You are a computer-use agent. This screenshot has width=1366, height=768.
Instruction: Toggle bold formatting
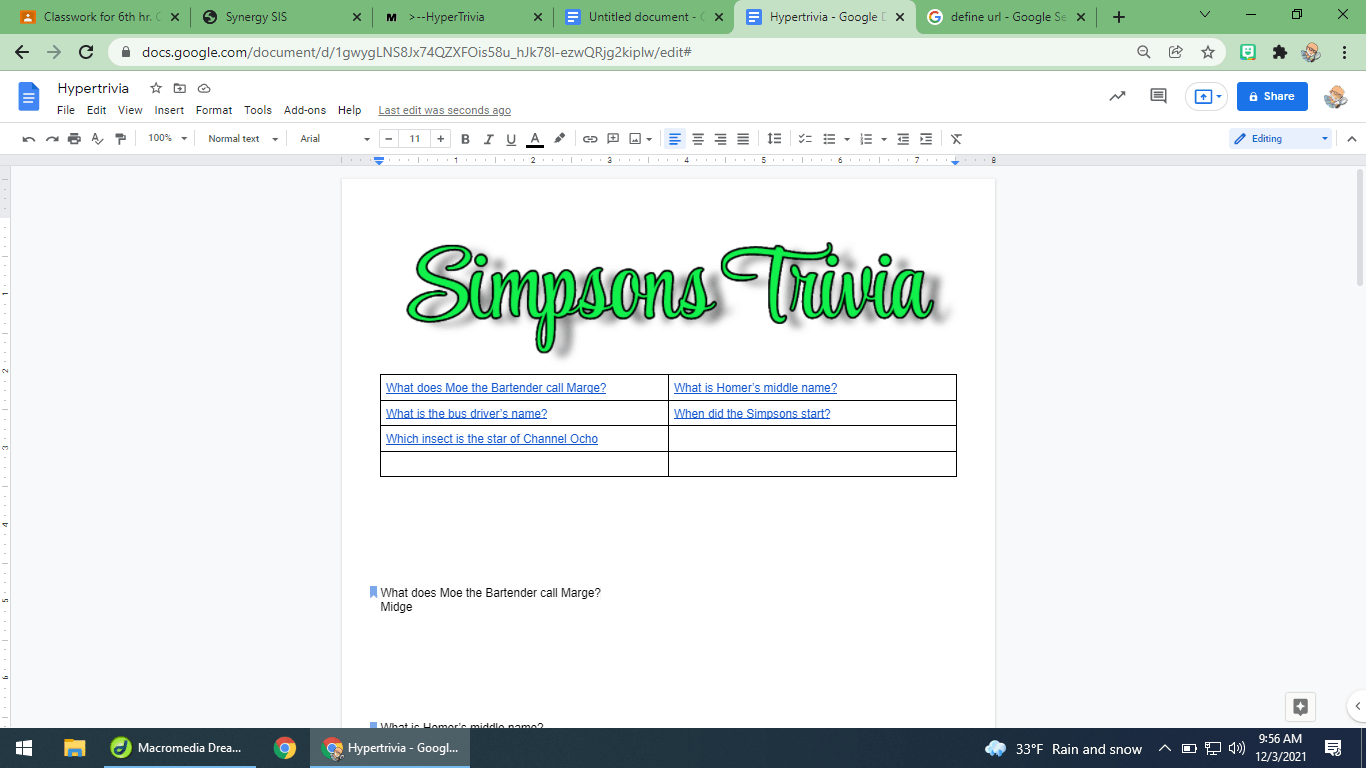coord(465,139)
